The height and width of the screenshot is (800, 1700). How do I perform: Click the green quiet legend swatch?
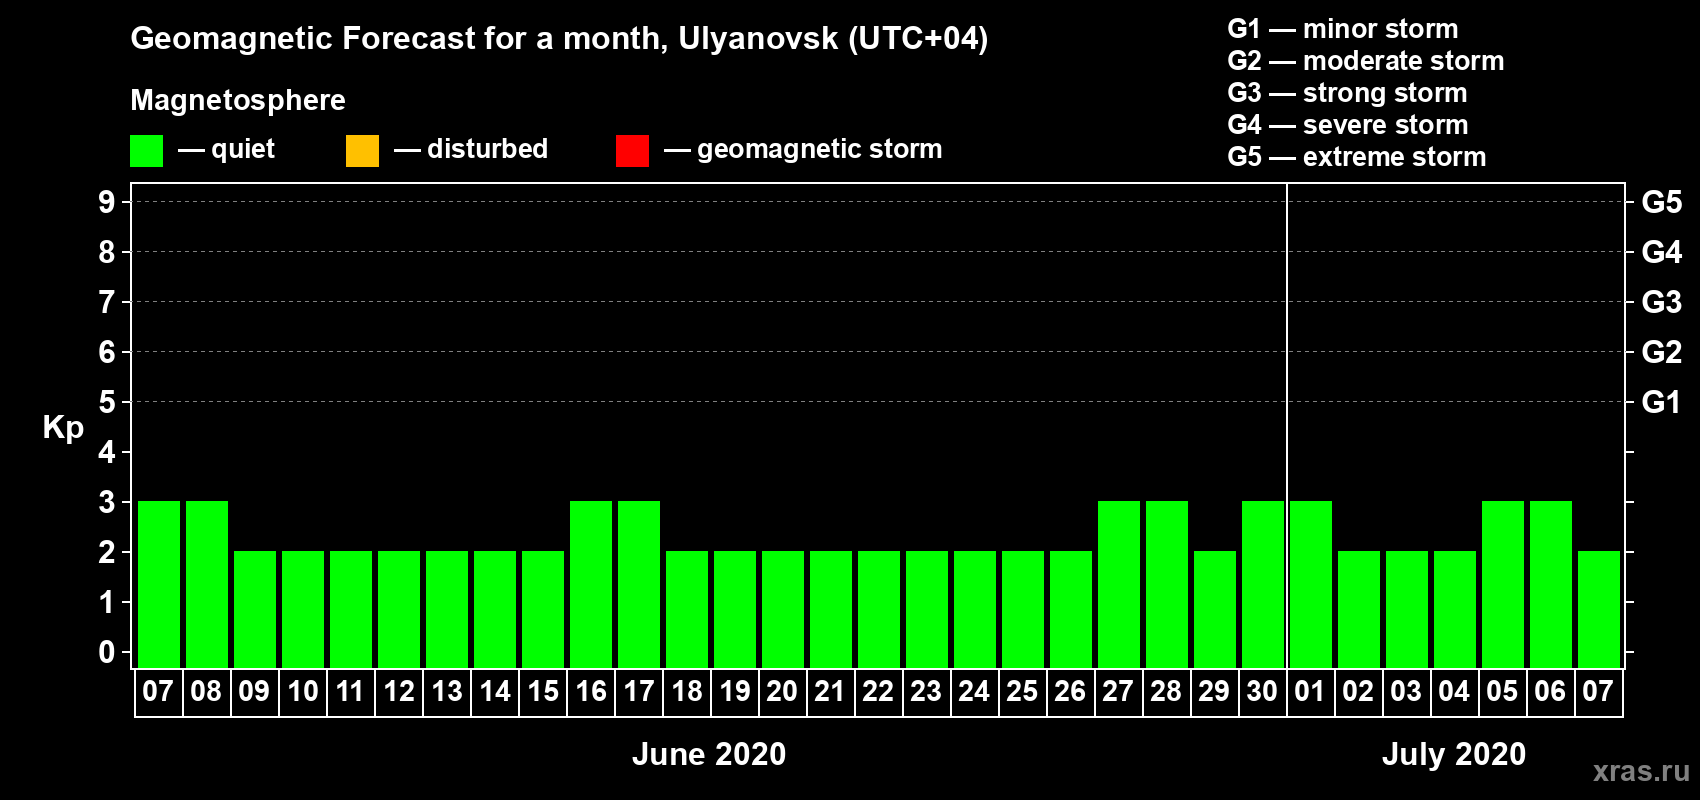tap(146, 151)
